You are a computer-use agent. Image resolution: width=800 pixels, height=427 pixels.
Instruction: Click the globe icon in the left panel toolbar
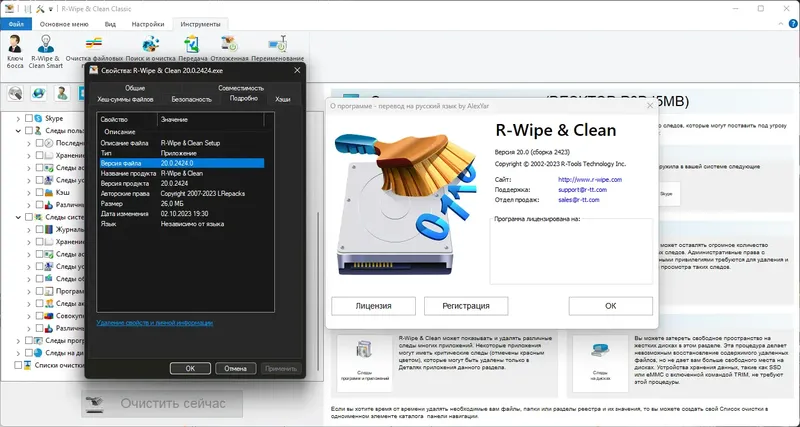tap(39, 93)
